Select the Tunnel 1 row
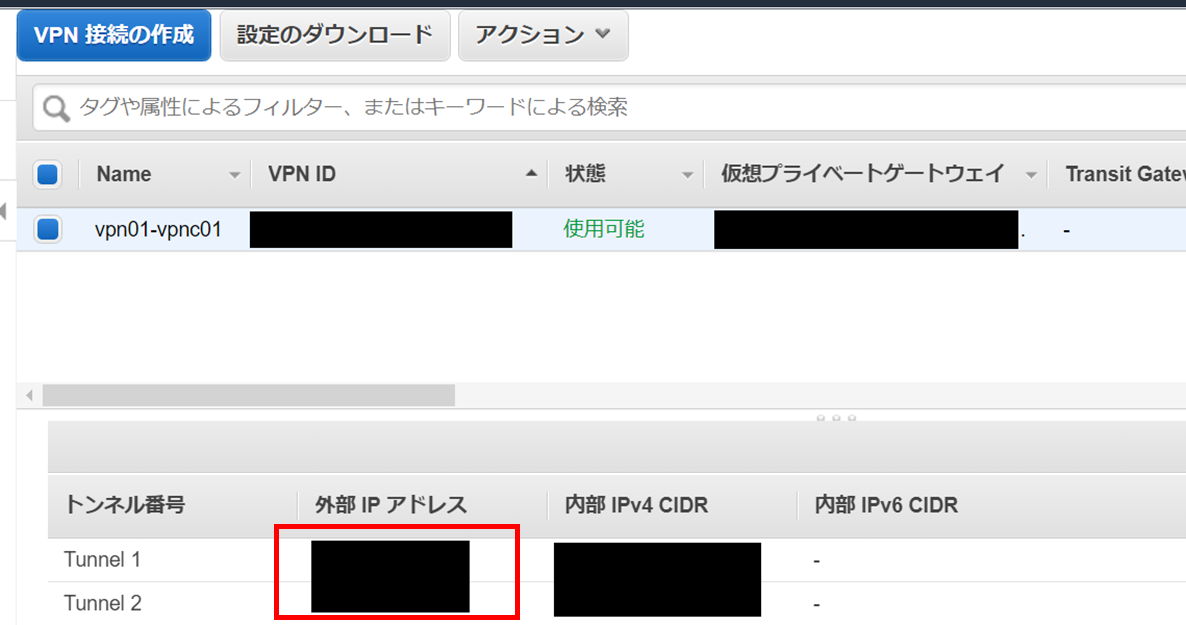 [x=102, y=560]
